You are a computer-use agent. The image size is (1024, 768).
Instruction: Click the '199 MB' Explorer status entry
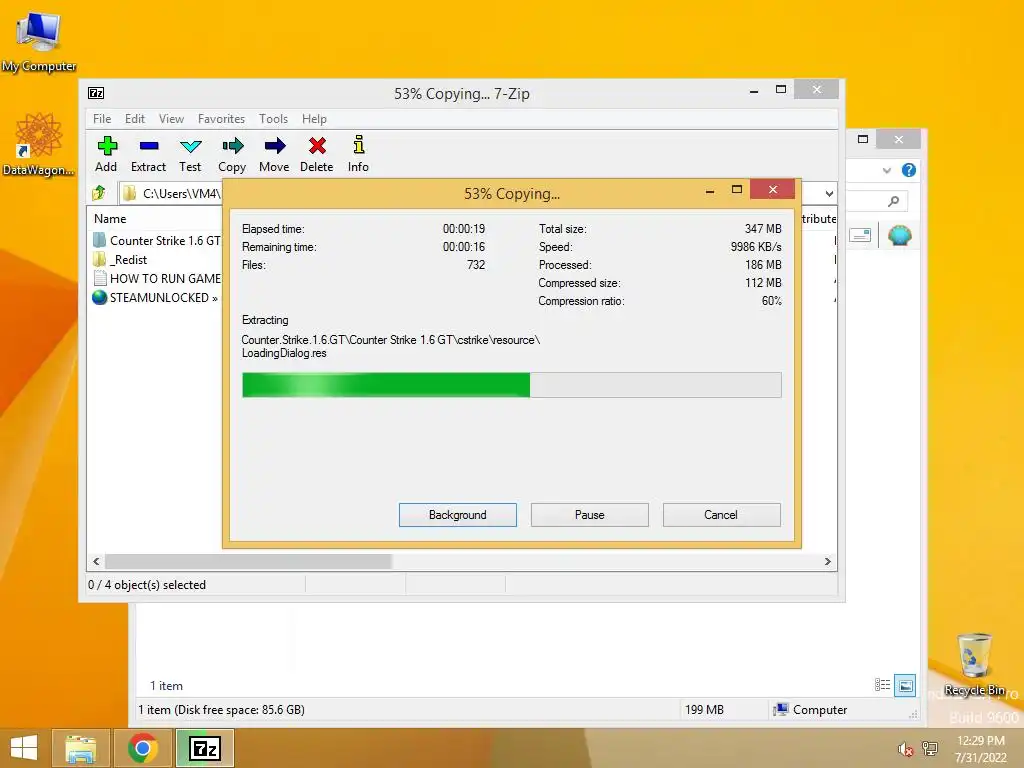[x=704, y=710]
